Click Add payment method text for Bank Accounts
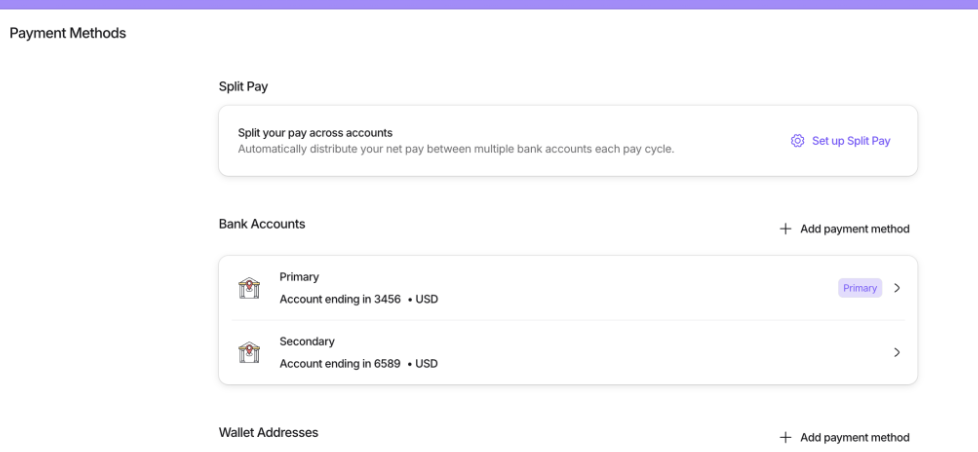The height and width of the screenshot is (452, 978). (854, 229)
